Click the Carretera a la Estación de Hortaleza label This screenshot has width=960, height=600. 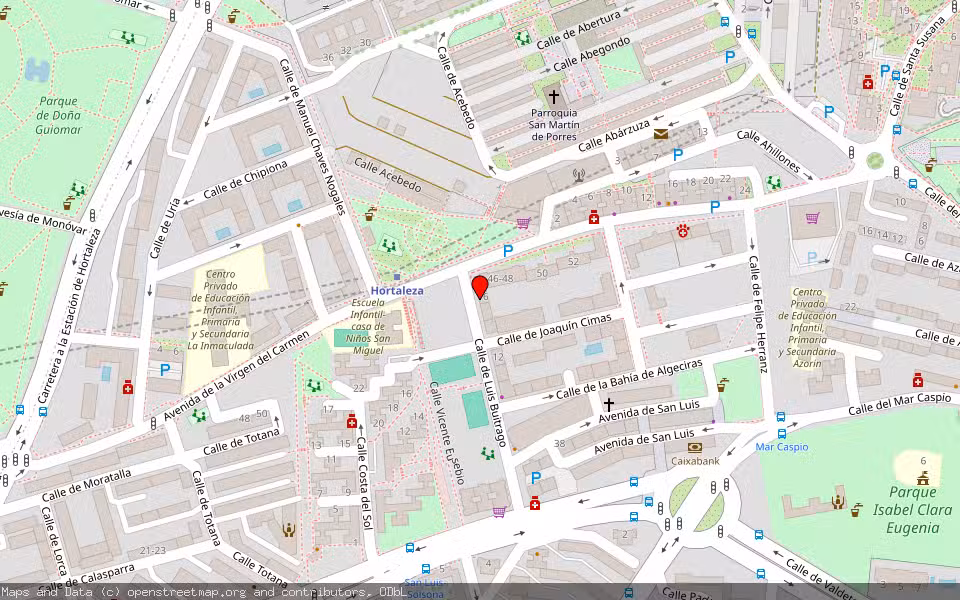[x=67, y=316]
